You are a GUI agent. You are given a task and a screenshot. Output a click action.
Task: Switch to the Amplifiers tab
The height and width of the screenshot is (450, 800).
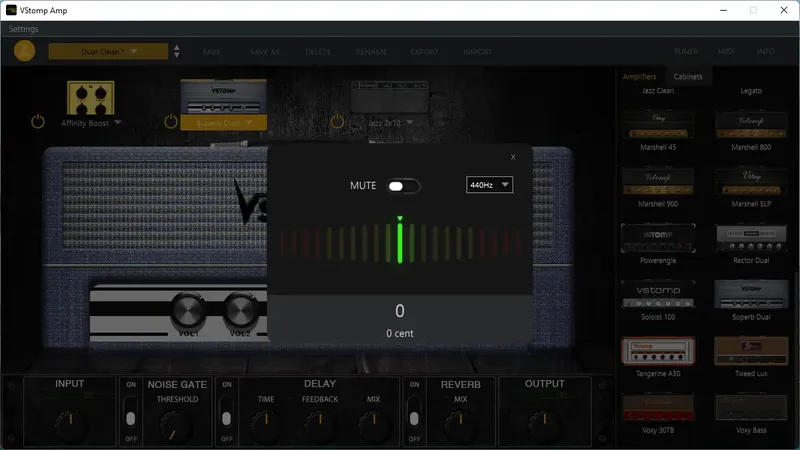639,77
